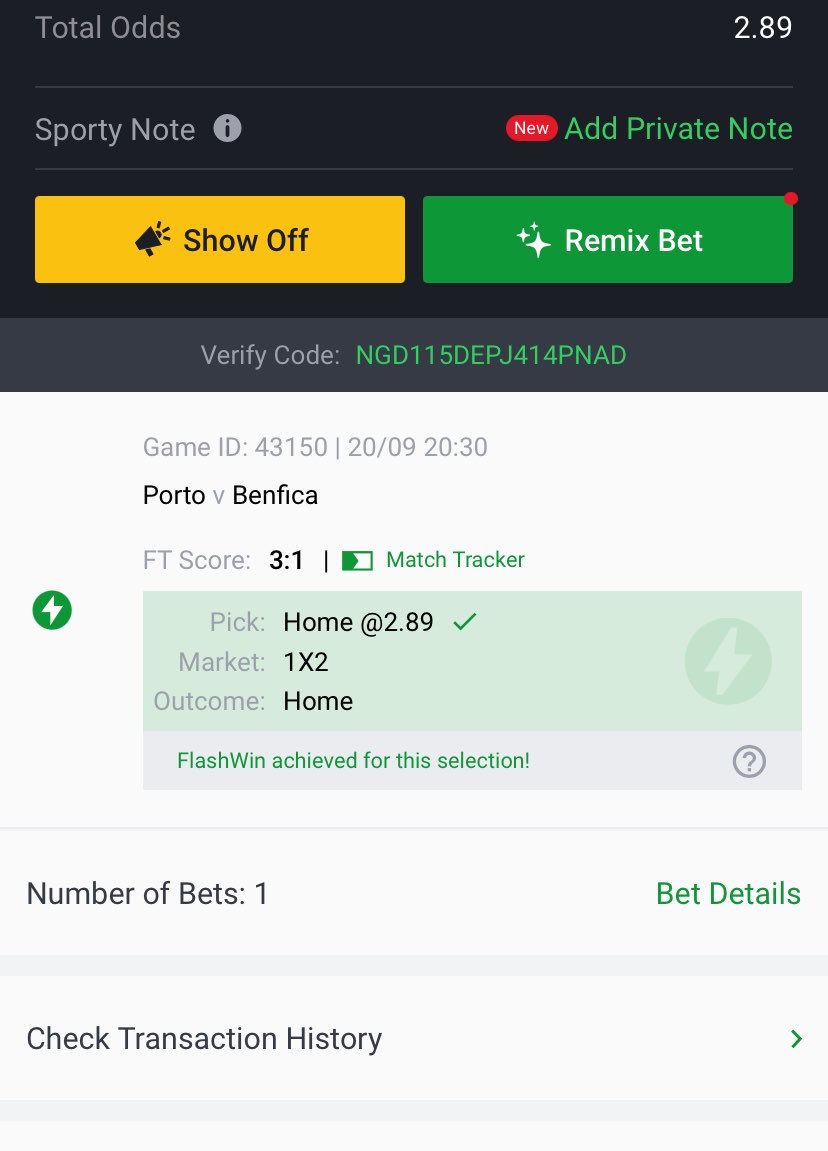Click the Show Off button
The width and height of the screenshot is (828, 1151).
point(219,239)
